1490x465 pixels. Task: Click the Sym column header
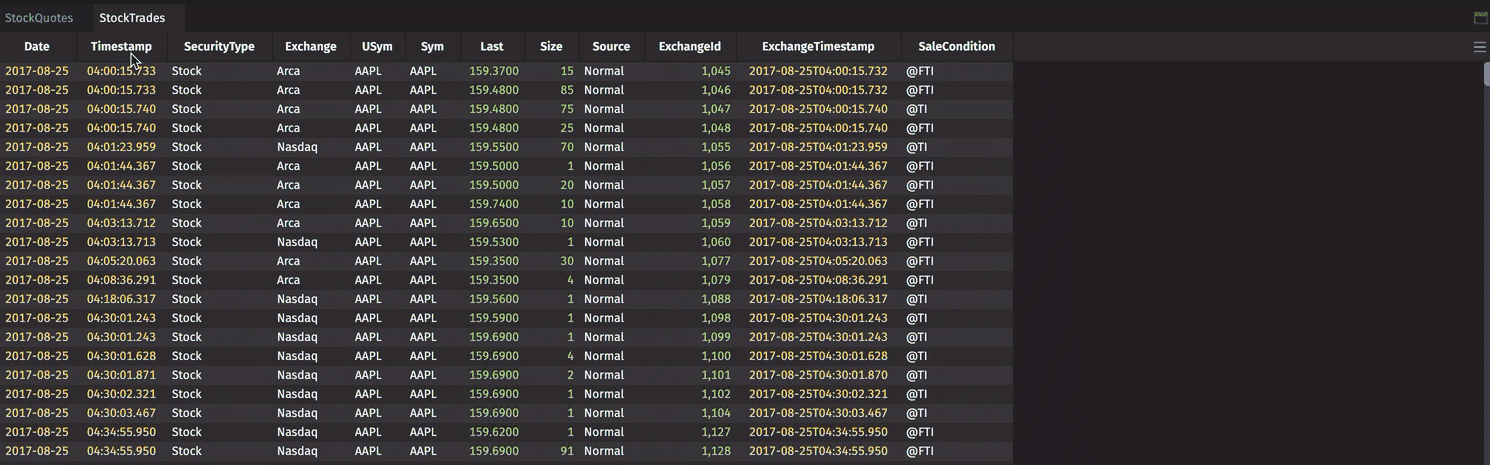click(x=432, y=47)
